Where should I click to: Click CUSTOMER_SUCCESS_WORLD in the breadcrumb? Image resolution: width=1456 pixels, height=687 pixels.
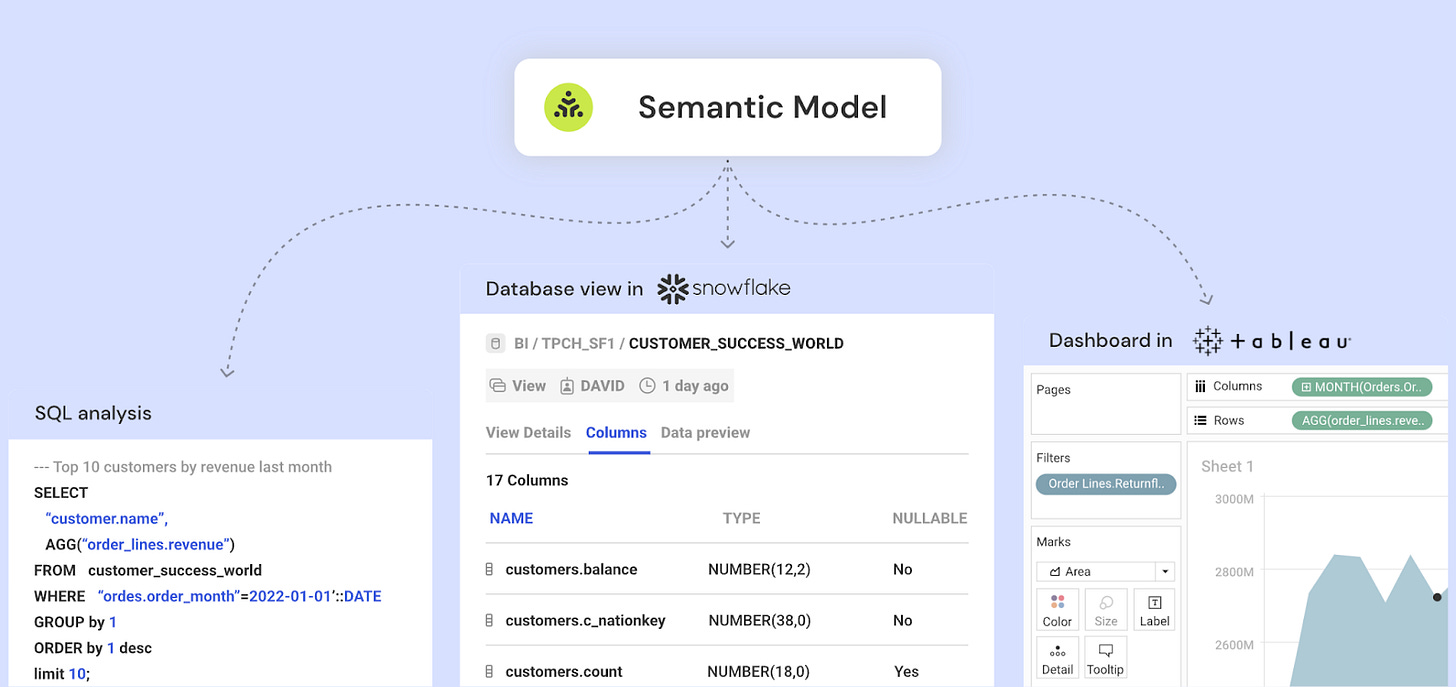(x=736, y=343)
